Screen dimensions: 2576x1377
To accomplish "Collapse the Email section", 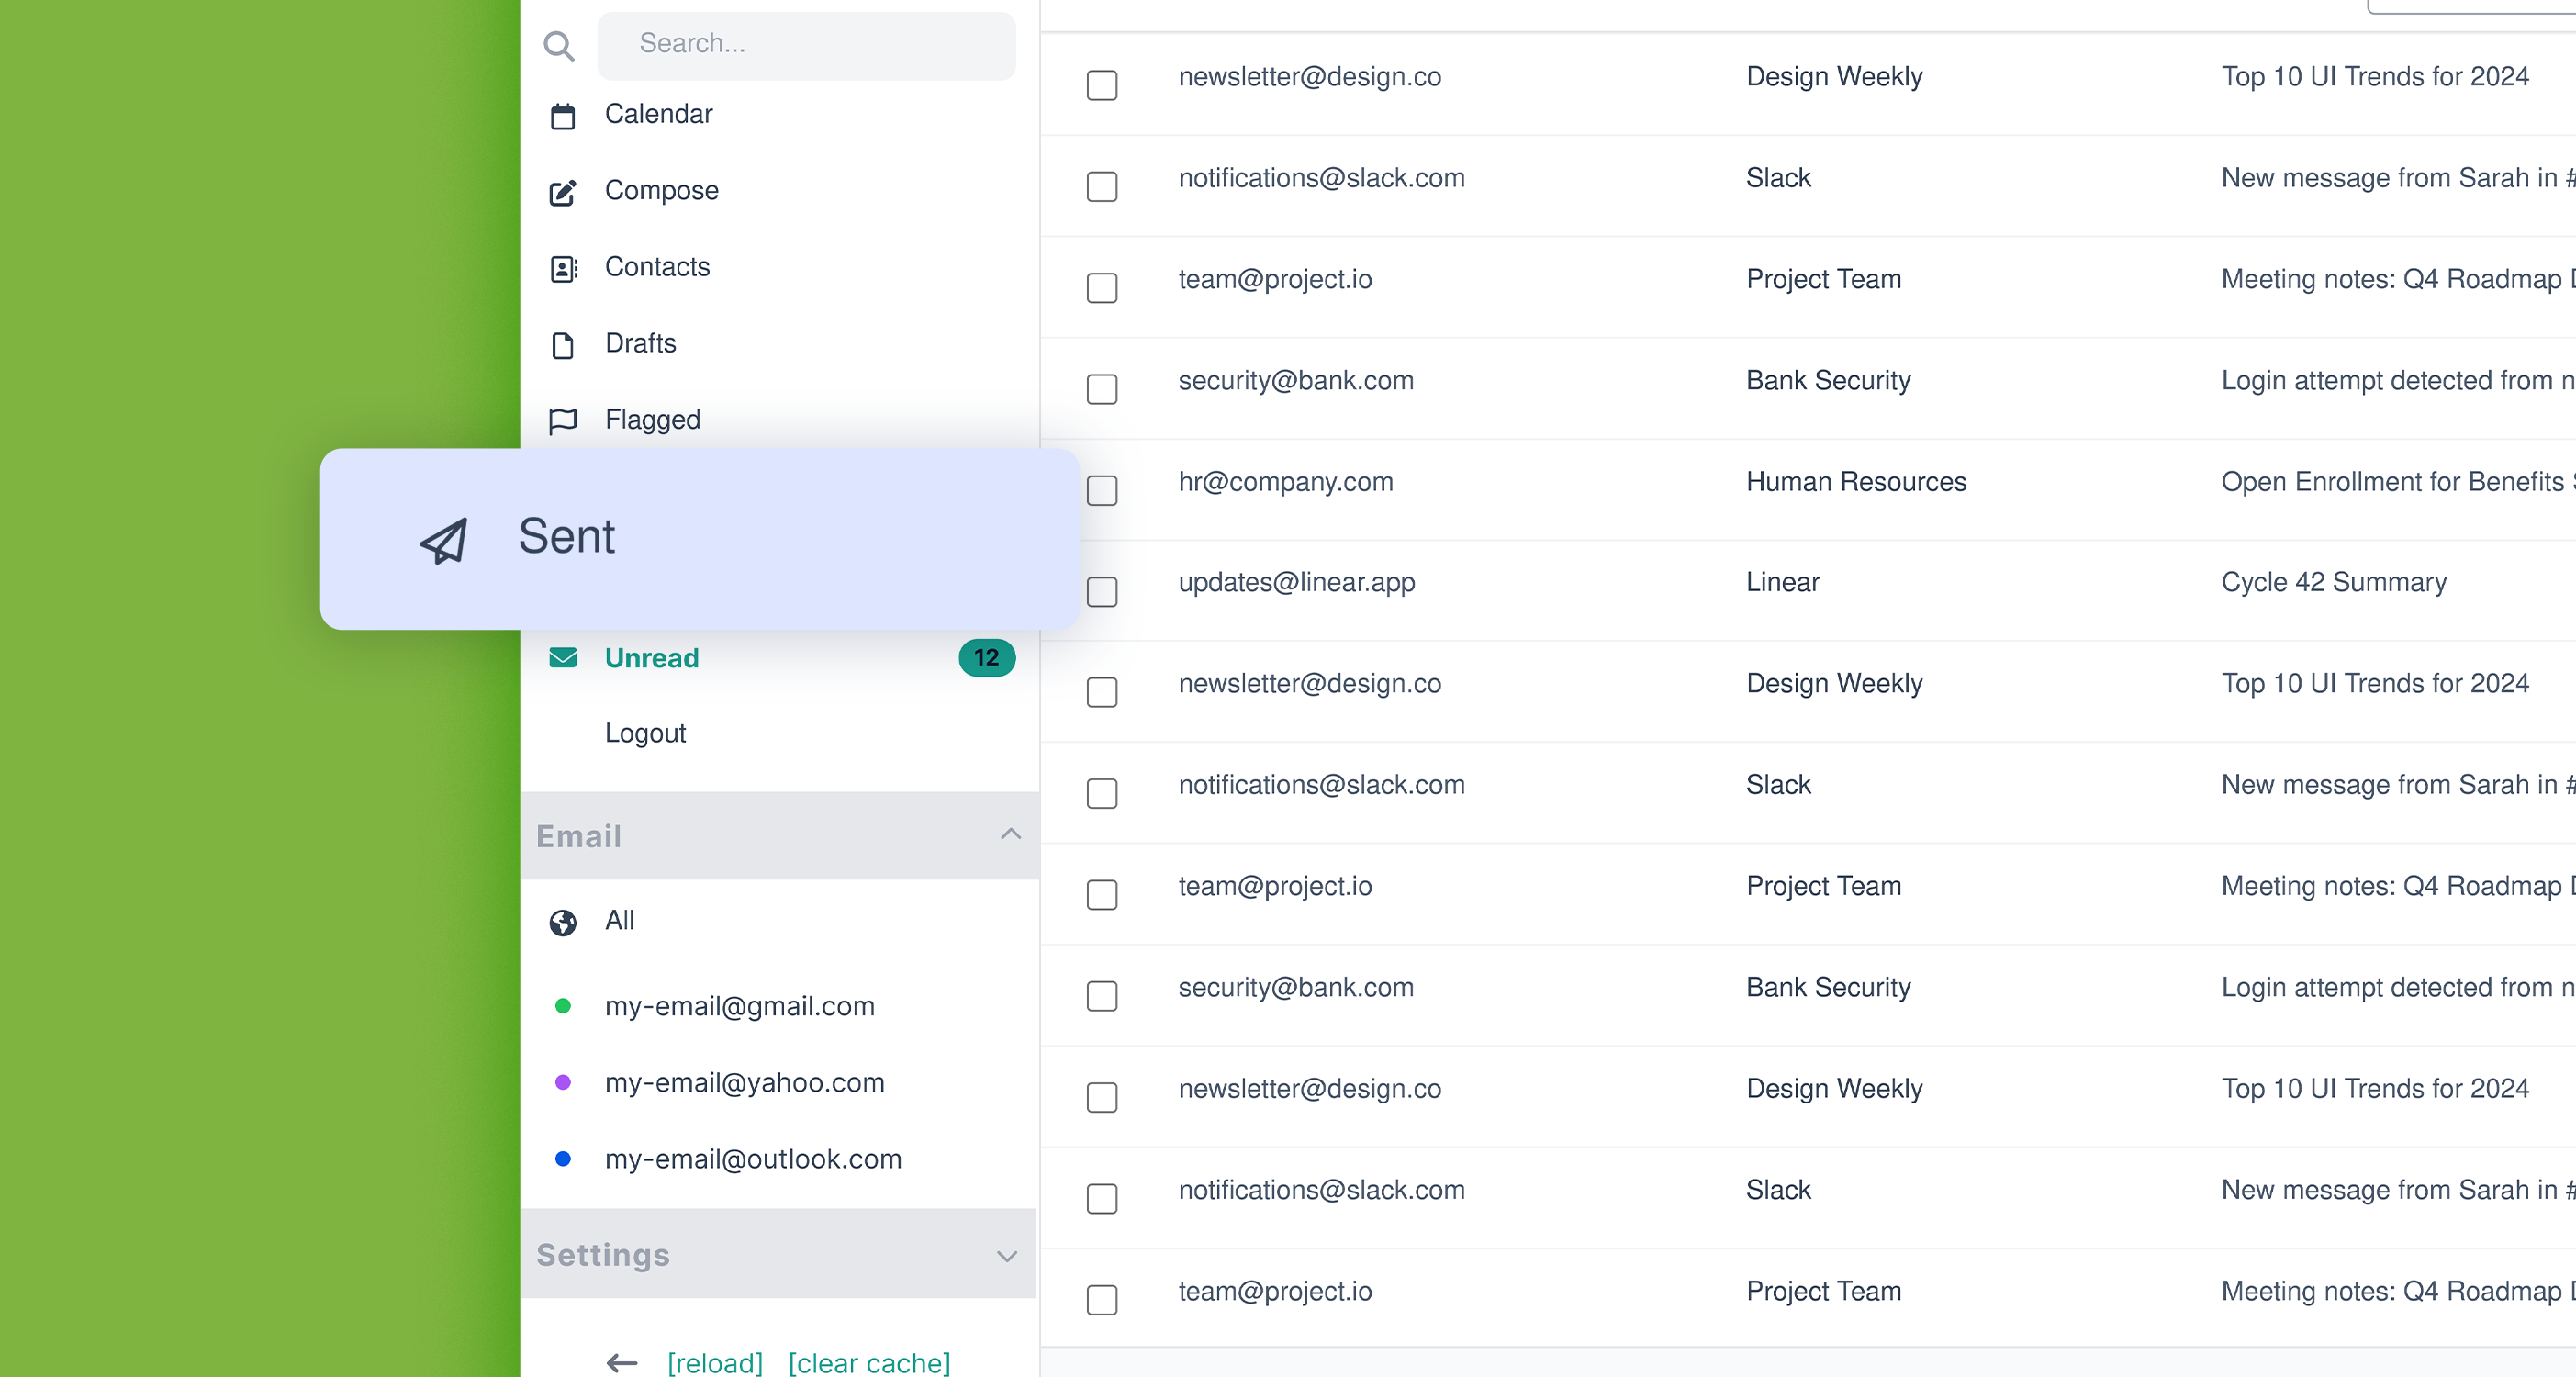I will point(1010,836).
